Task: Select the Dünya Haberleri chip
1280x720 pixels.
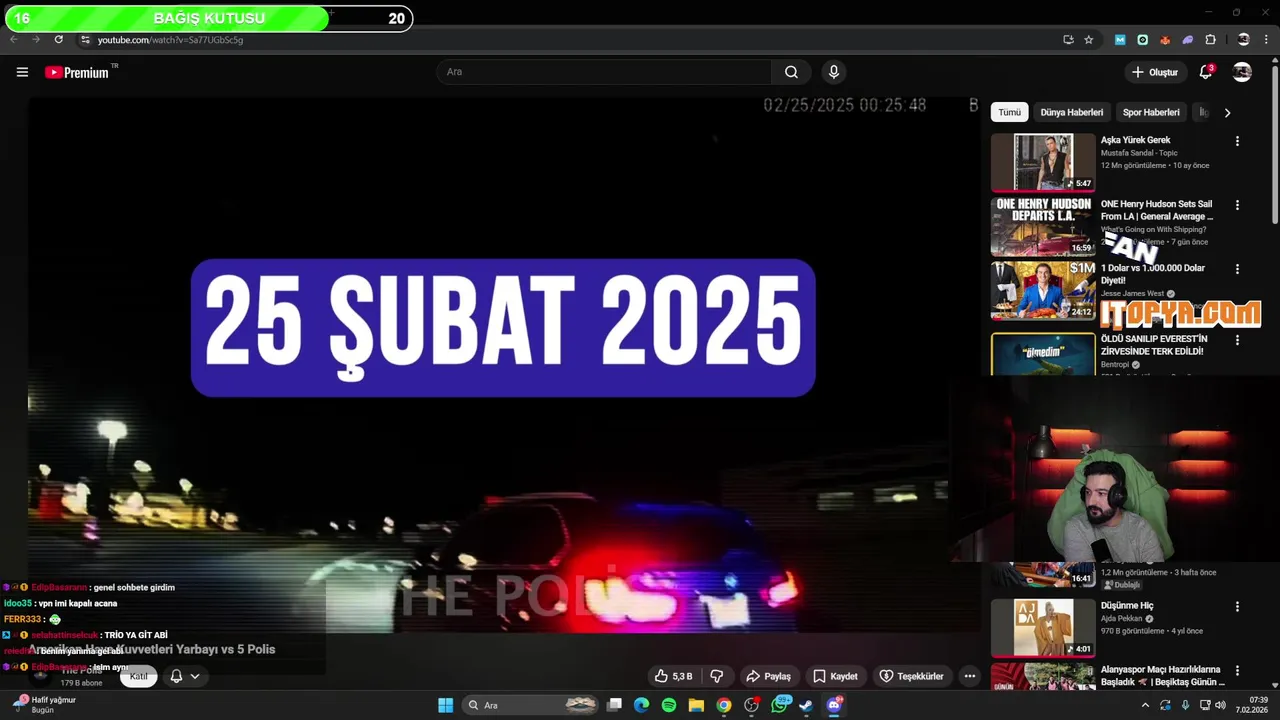Action: pos(1071,112)
